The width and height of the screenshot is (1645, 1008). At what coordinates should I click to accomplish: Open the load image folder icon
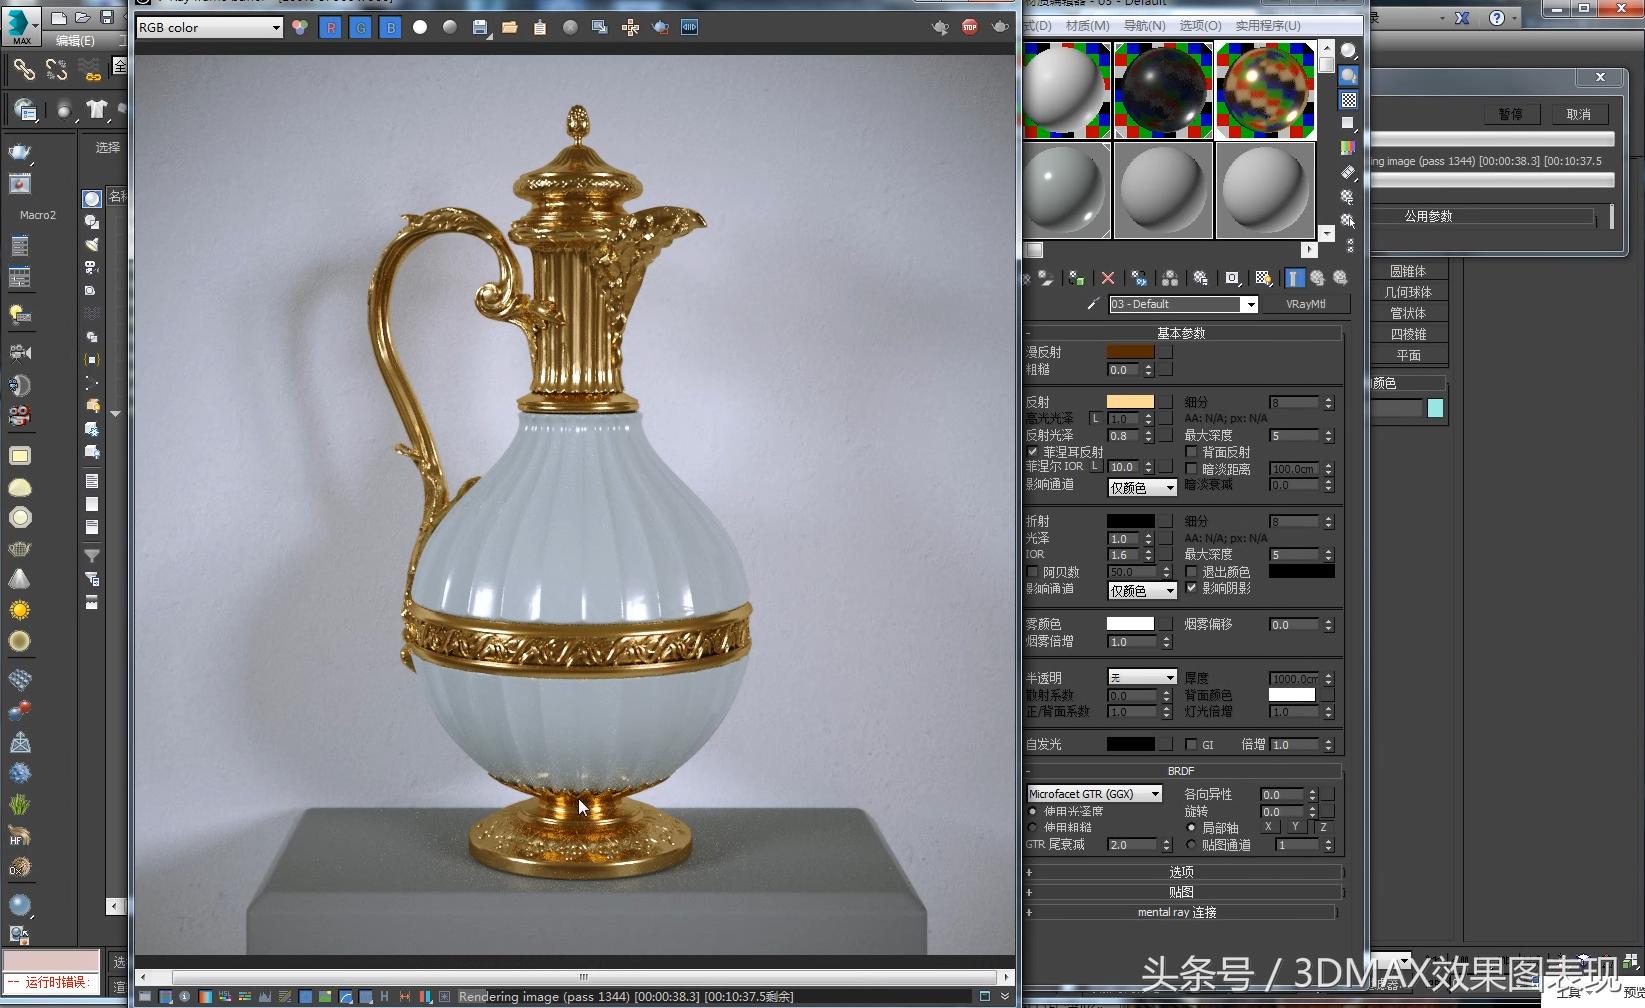click(510, 28)
